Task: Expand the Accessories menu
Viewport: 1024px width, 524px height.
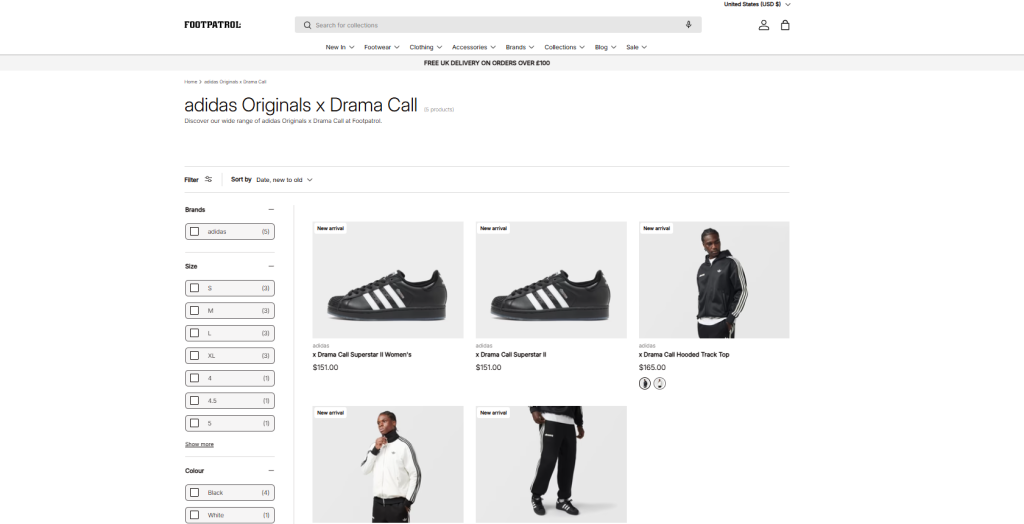Action: (x=473, y=47)
